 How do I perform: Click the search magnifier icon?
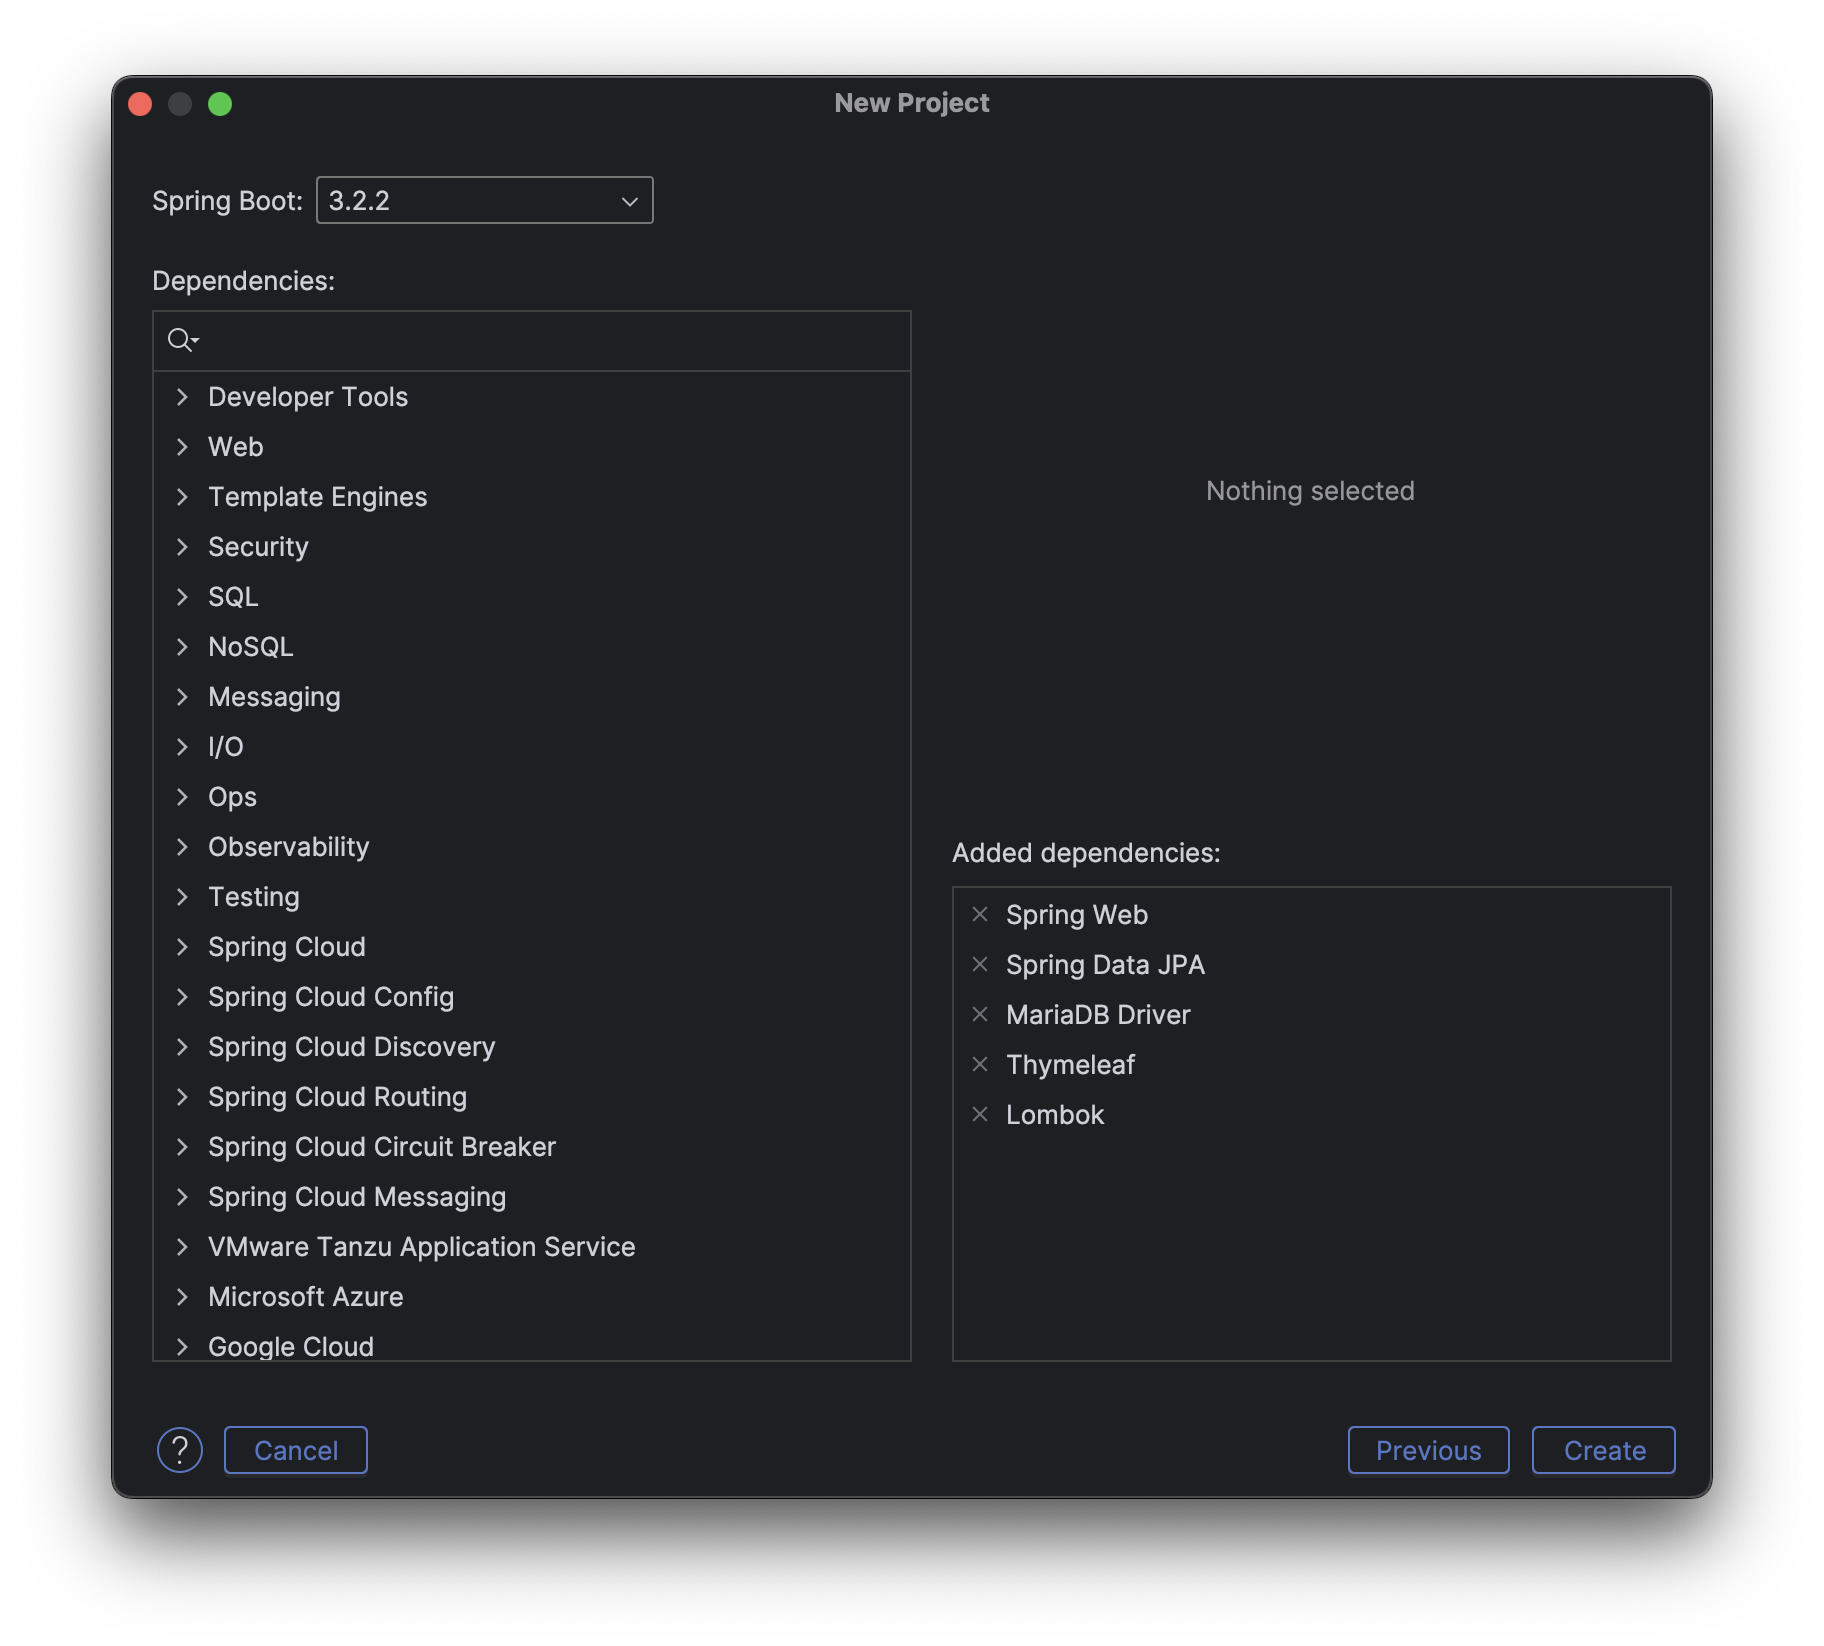click(x=182, y=340)
